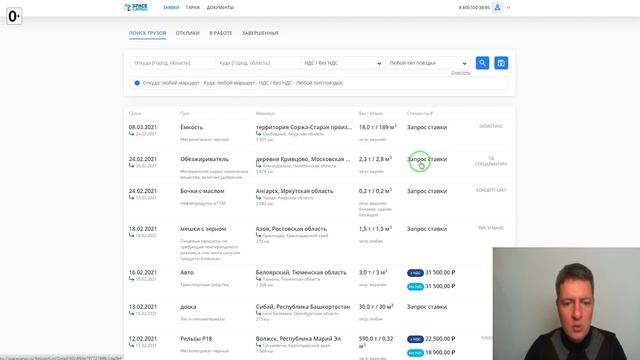Select the Ёмкость cargo title

(x=191, y=127)
